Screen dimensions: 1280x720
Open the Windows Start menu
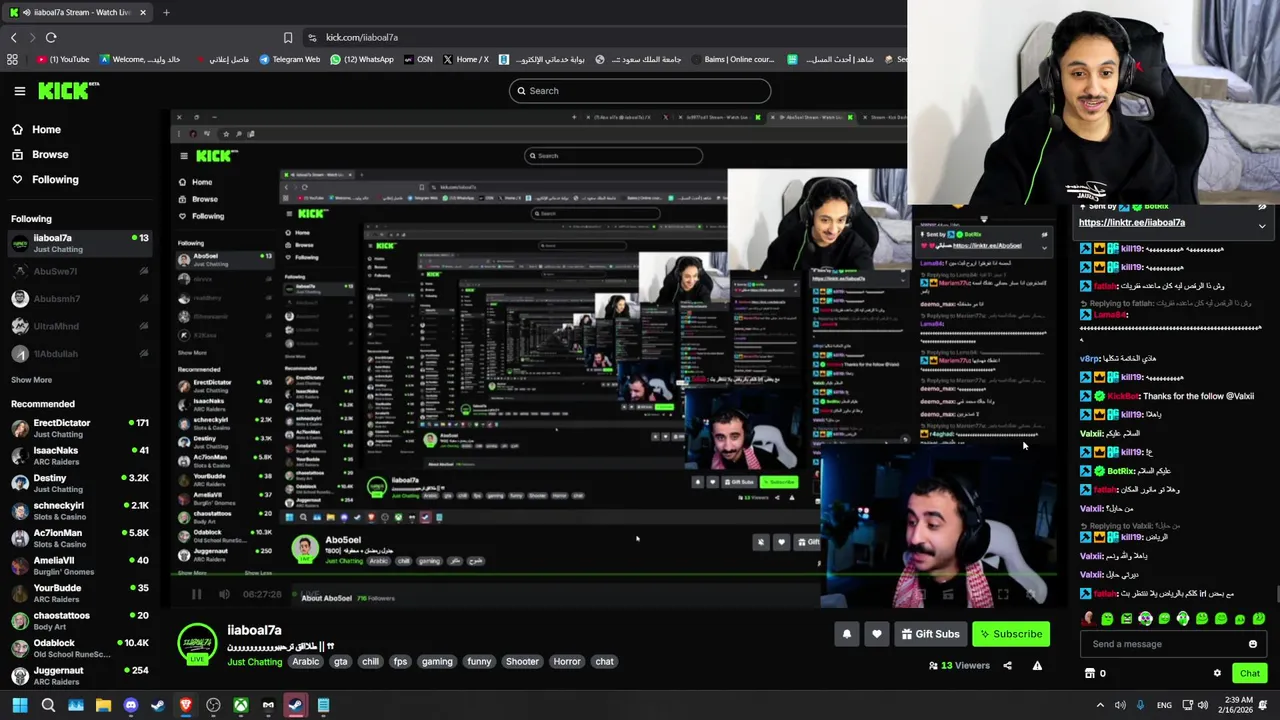[x=19, y=706]
